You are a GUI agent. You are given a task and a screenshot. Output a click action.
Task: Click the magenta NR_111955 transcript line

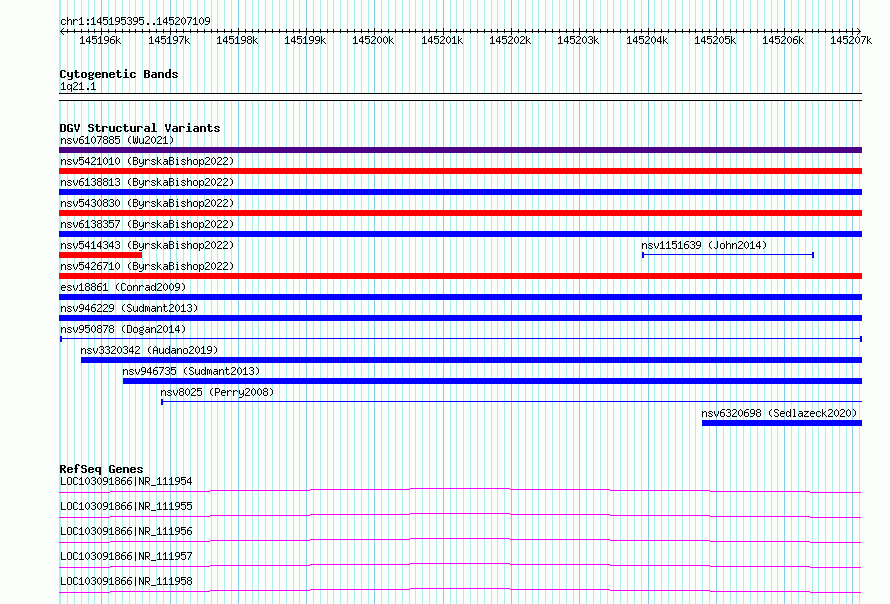[460, 515]
